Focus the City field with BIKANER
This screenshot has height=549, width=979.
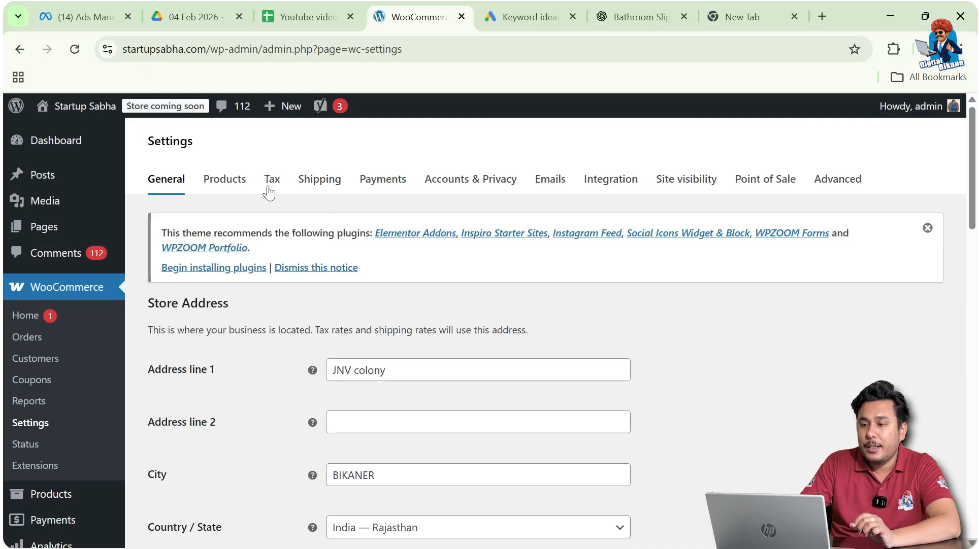click(478, 475)
